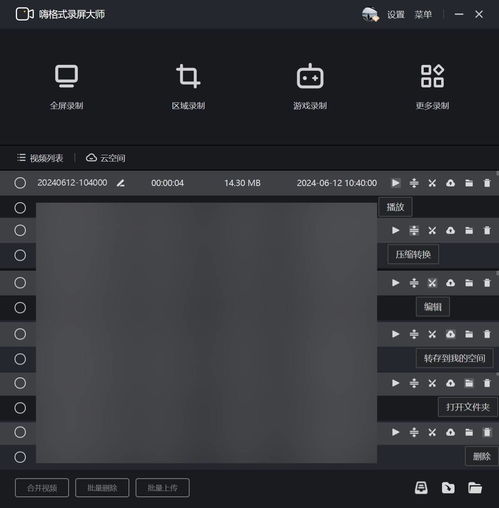
Task: Select game recording mode (游戏录制)
Action: [310, 87]
